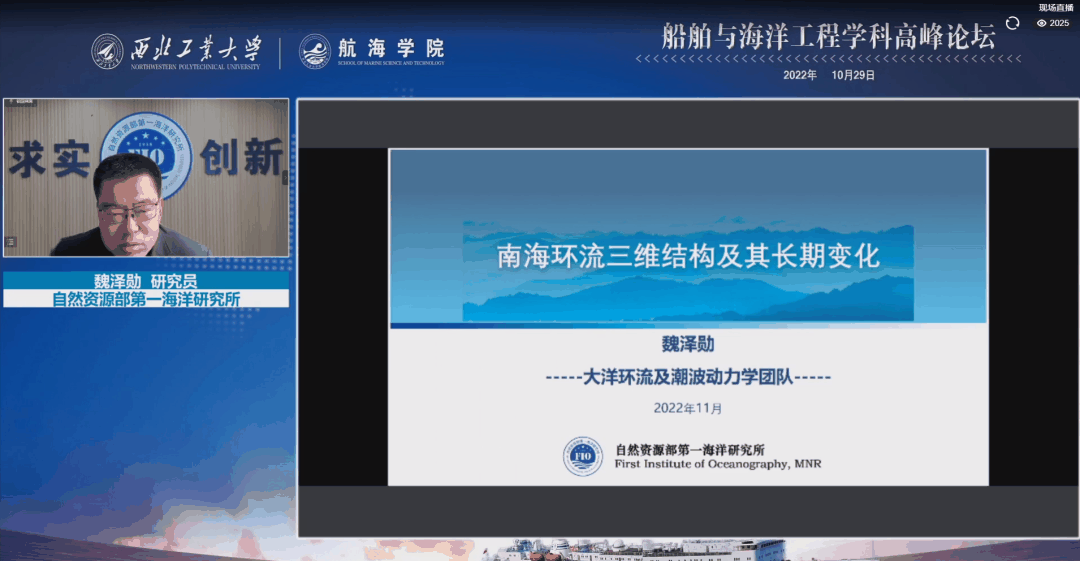Click the caption 自然资源部第一海洋研究所 under webcam

tap(146, 299)
